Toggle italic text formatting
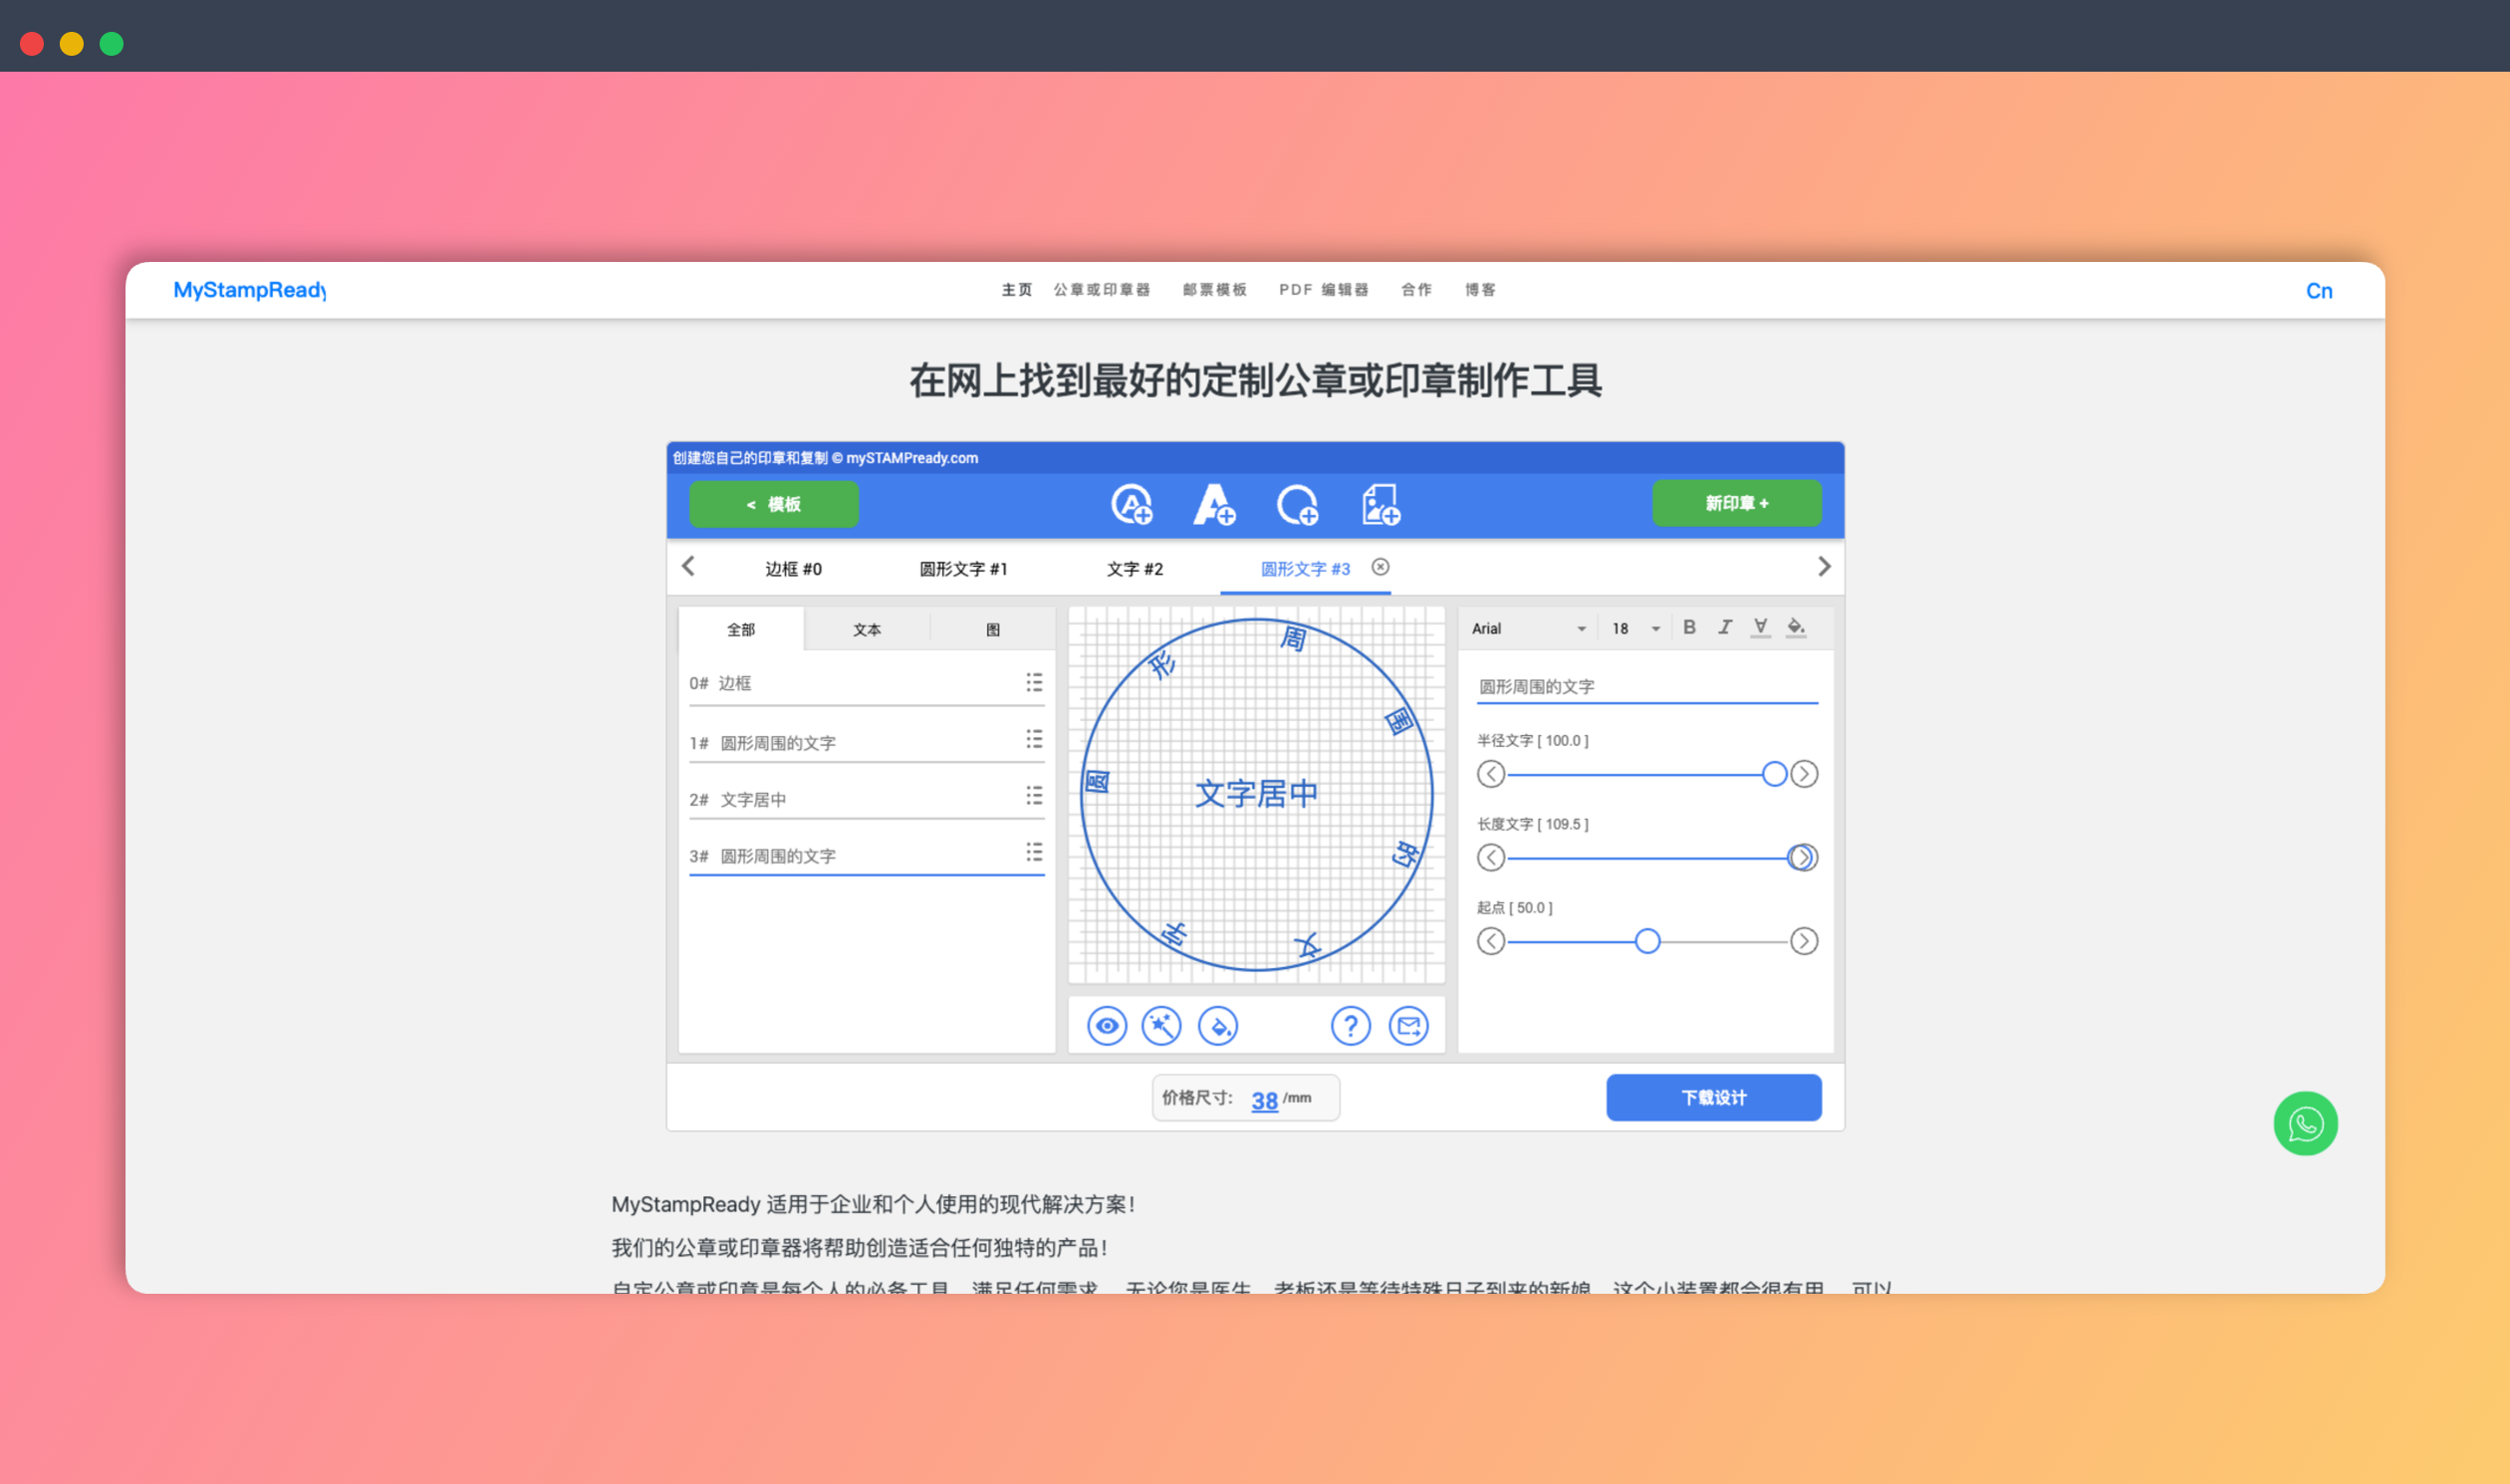2510x1484 pixels. pyautogui.click(x=1725, y=627)
